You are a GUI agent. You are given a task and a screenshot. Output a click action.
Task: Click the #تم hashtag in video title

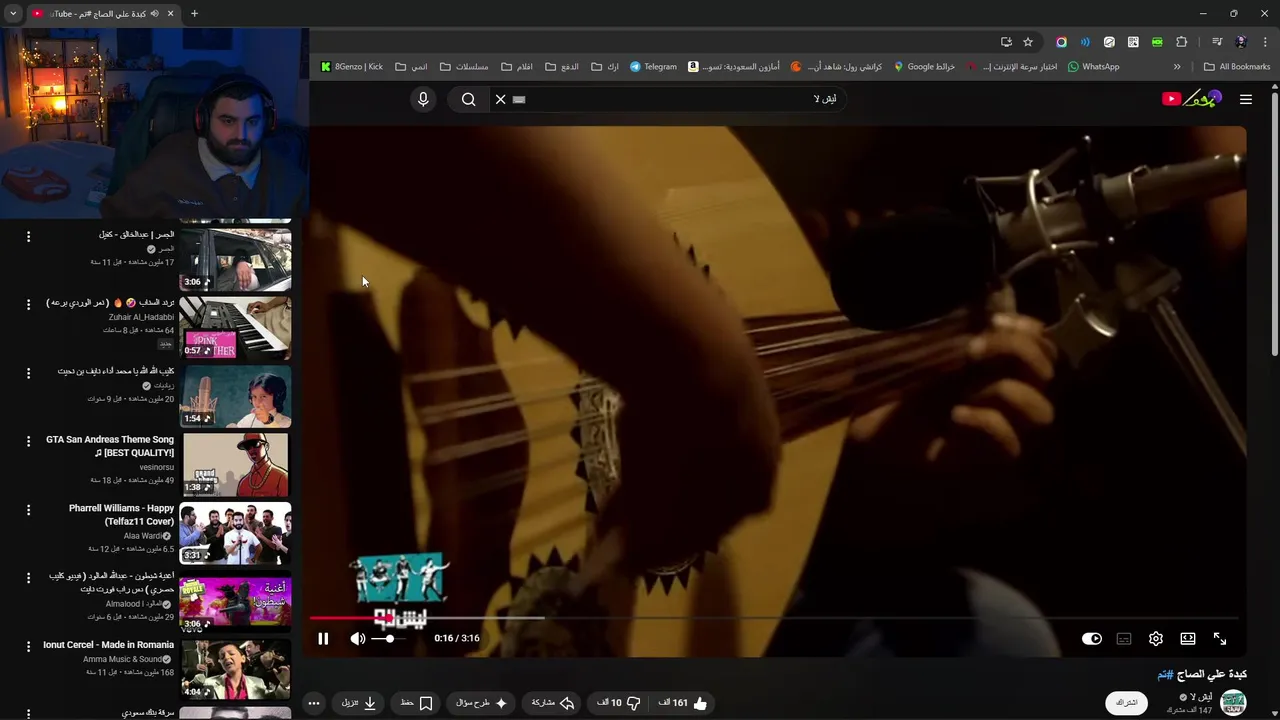(x=1165, y=675)
